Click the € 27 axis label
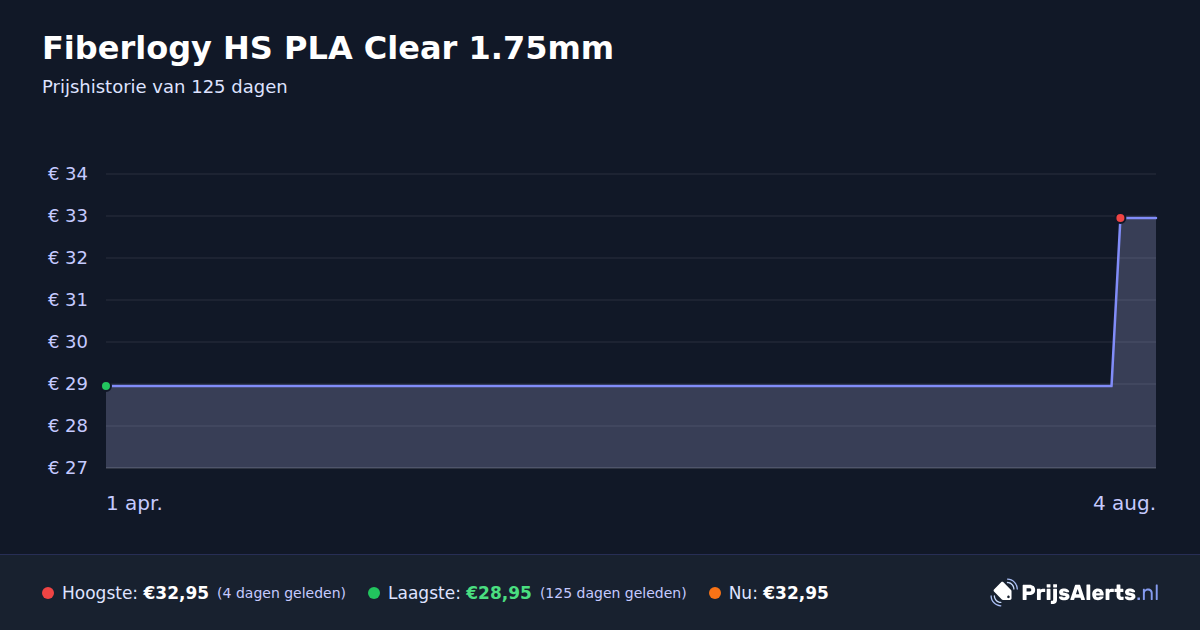Viewport: 1200px width, 630px height. click(68, 468)
